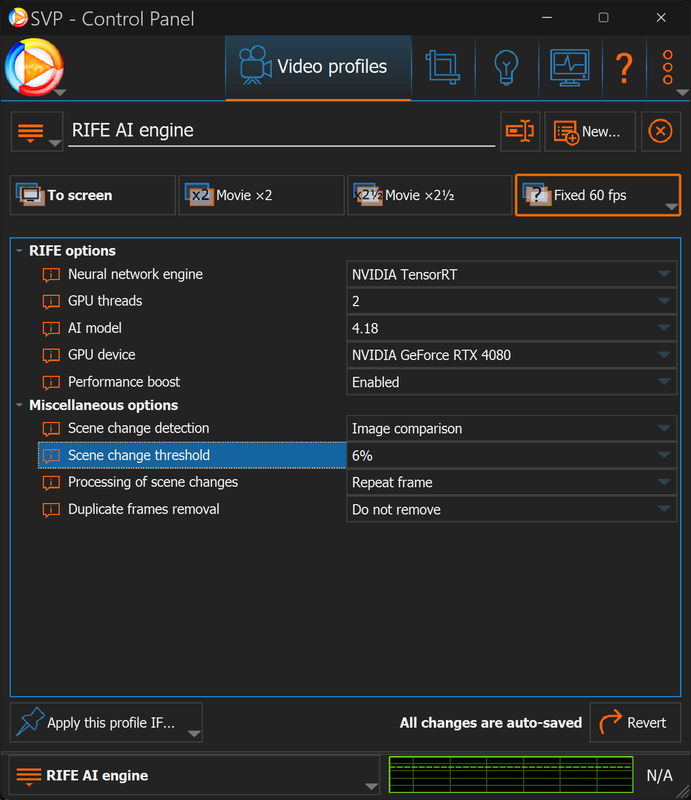
Task: Open the performance monitor tab icon
Action: 570,67
